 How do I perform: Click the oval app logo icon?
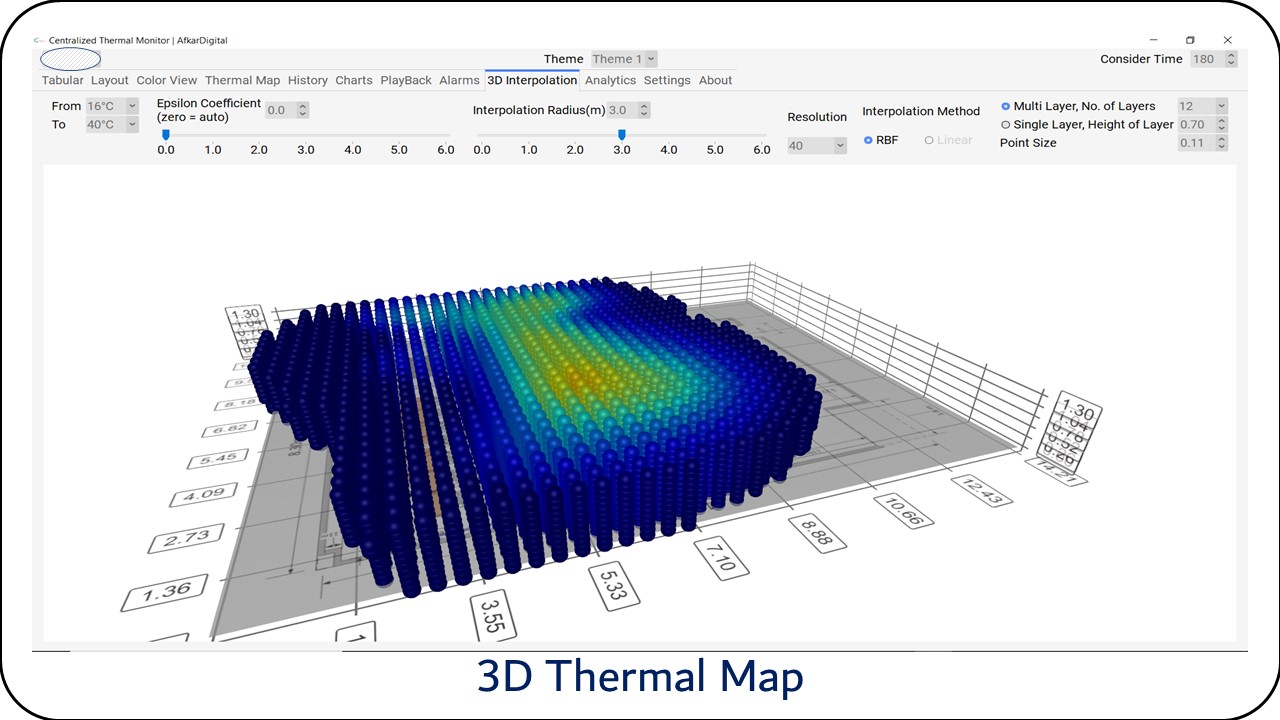pyautogui.click(x=70, y=59)
